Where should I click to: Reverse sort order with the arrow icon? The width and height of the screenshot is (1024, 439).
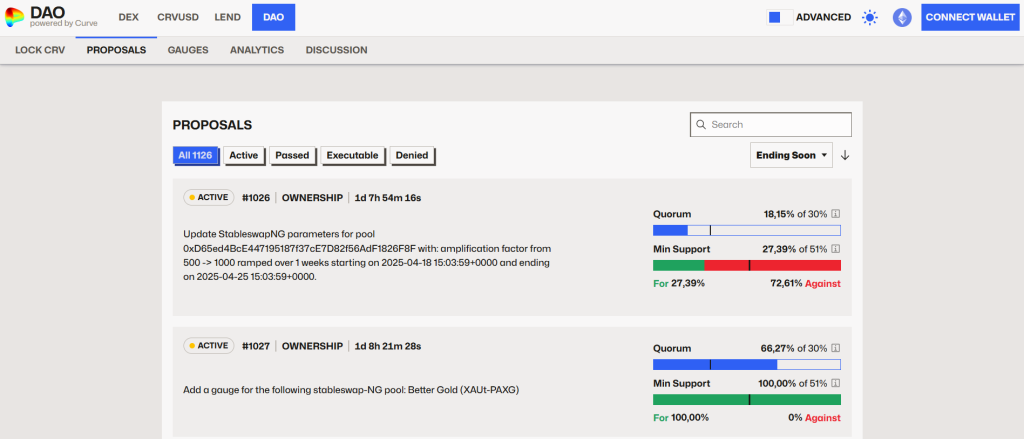pos(845,155)
